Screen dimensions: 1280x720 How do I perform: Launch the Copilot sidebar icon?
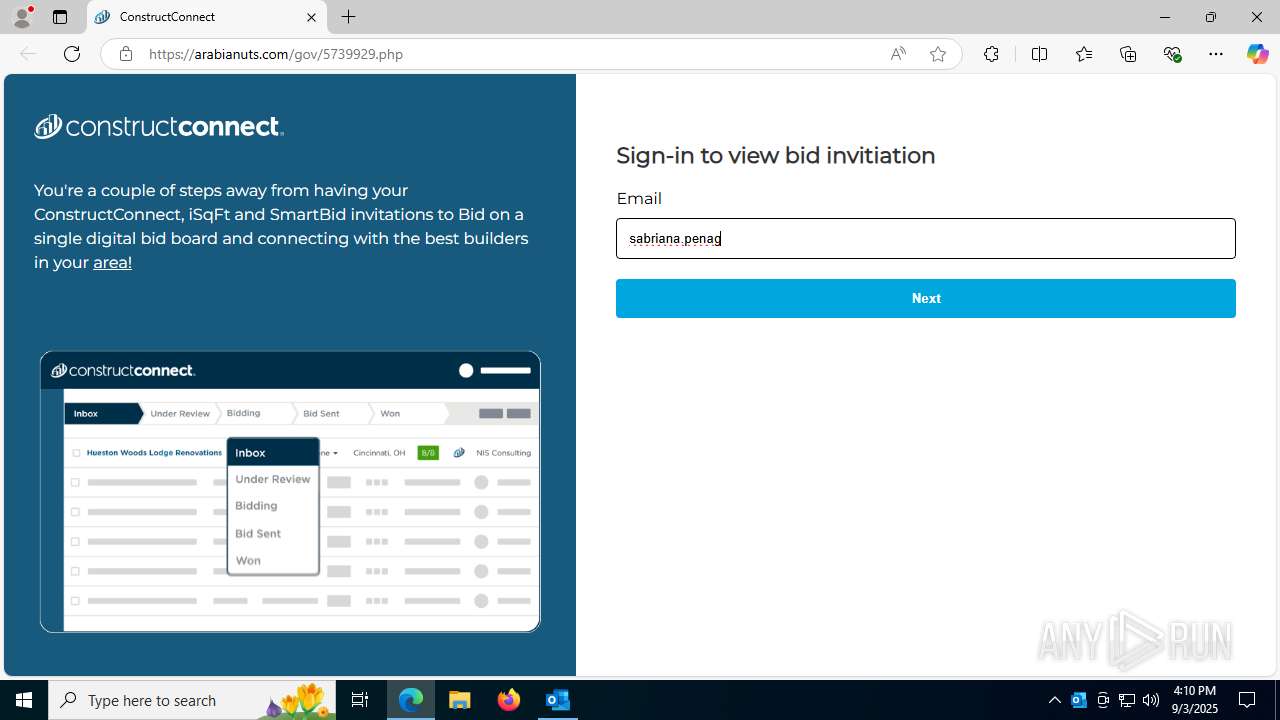(1257, 54)
